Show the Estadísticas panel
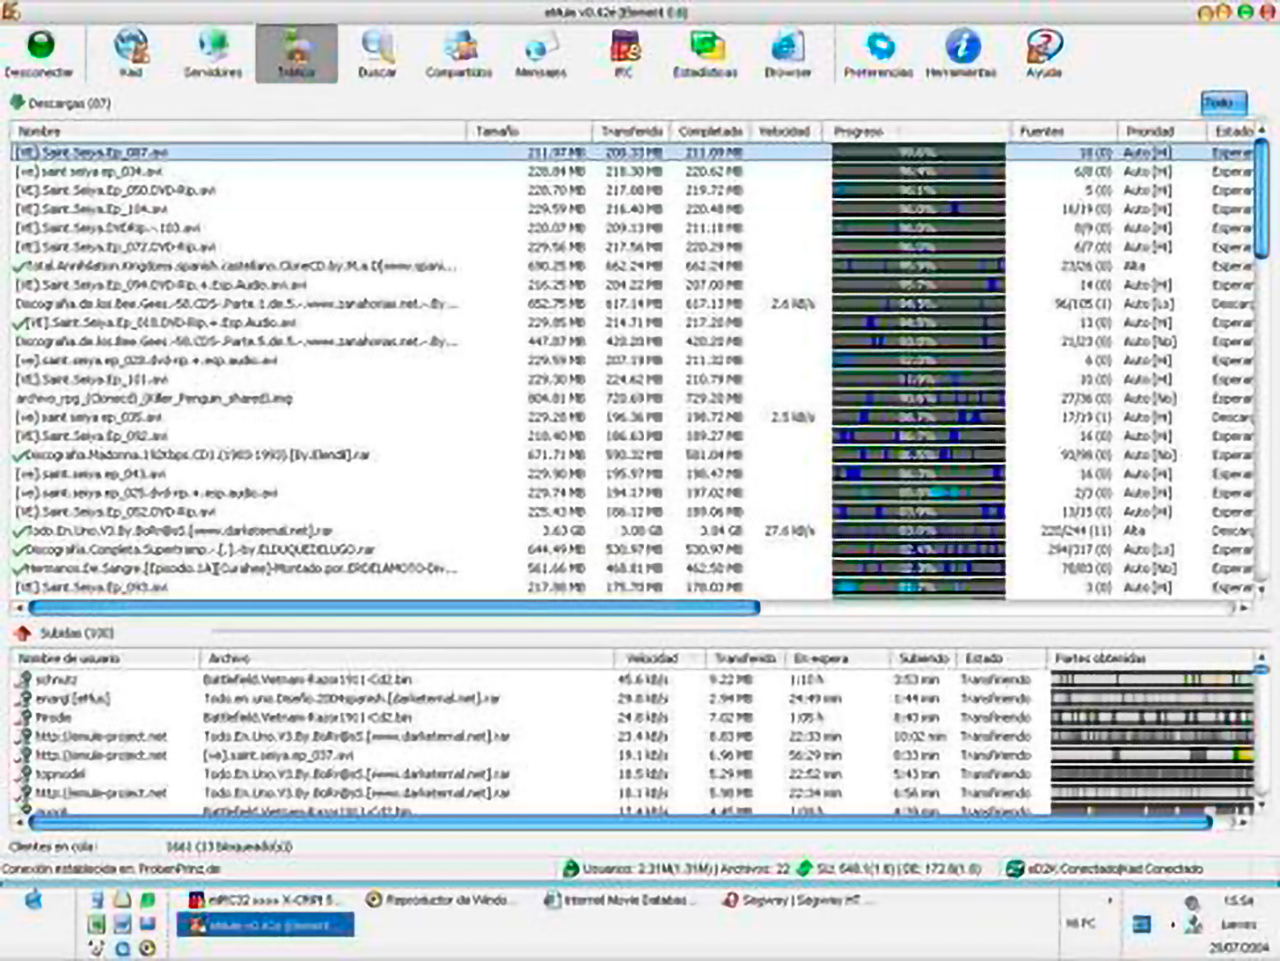1280x961 pixels. point(705,53)
